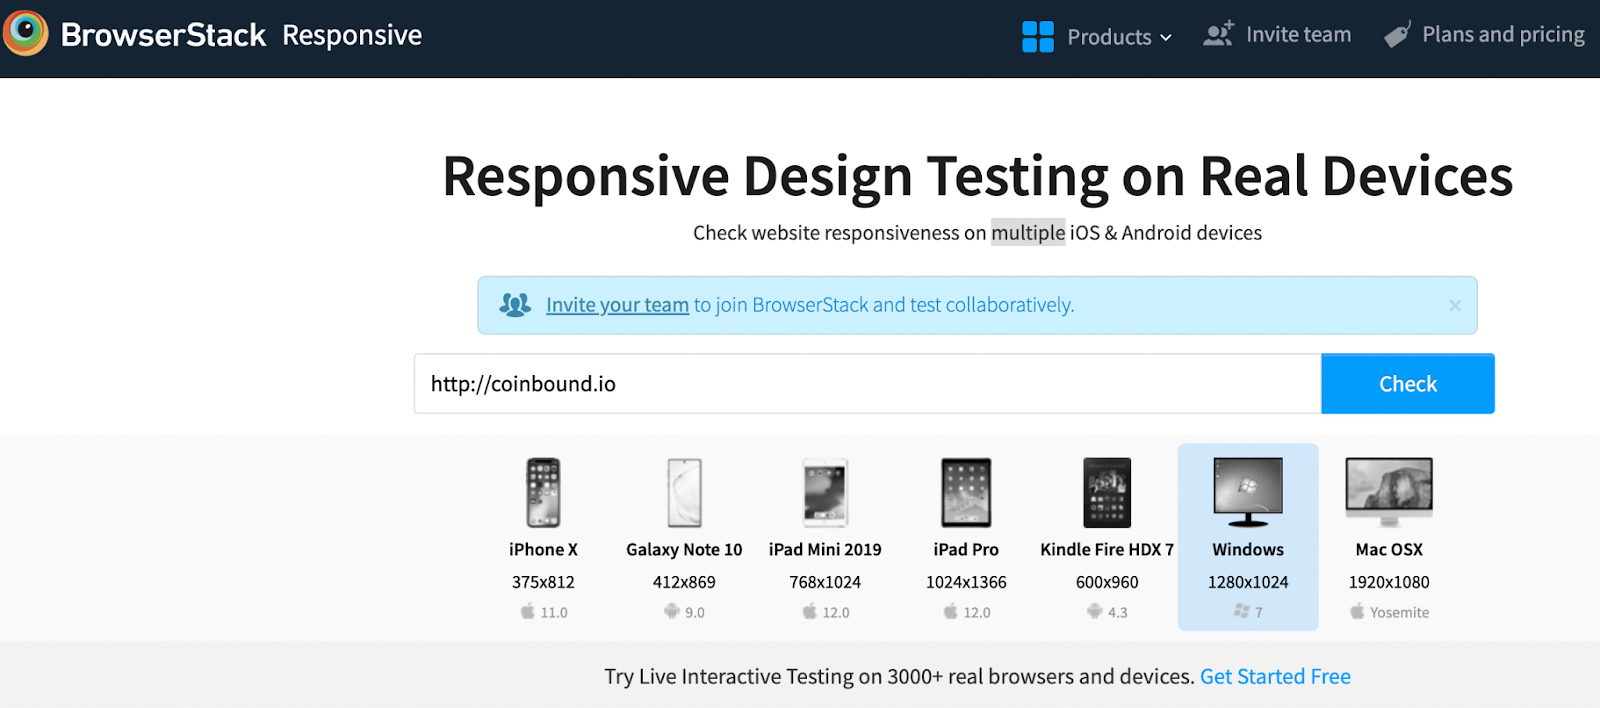Open the Get Started Free link
1600x708 pixels.
click(1275, 677)
